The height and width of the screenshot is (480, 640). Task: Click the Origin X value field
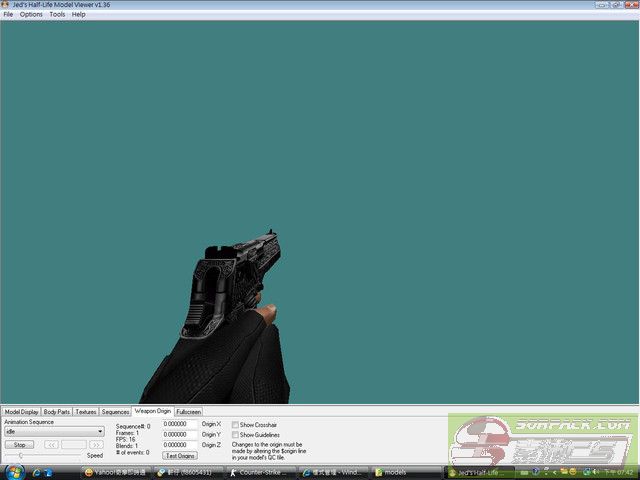(x=180, y=424)
